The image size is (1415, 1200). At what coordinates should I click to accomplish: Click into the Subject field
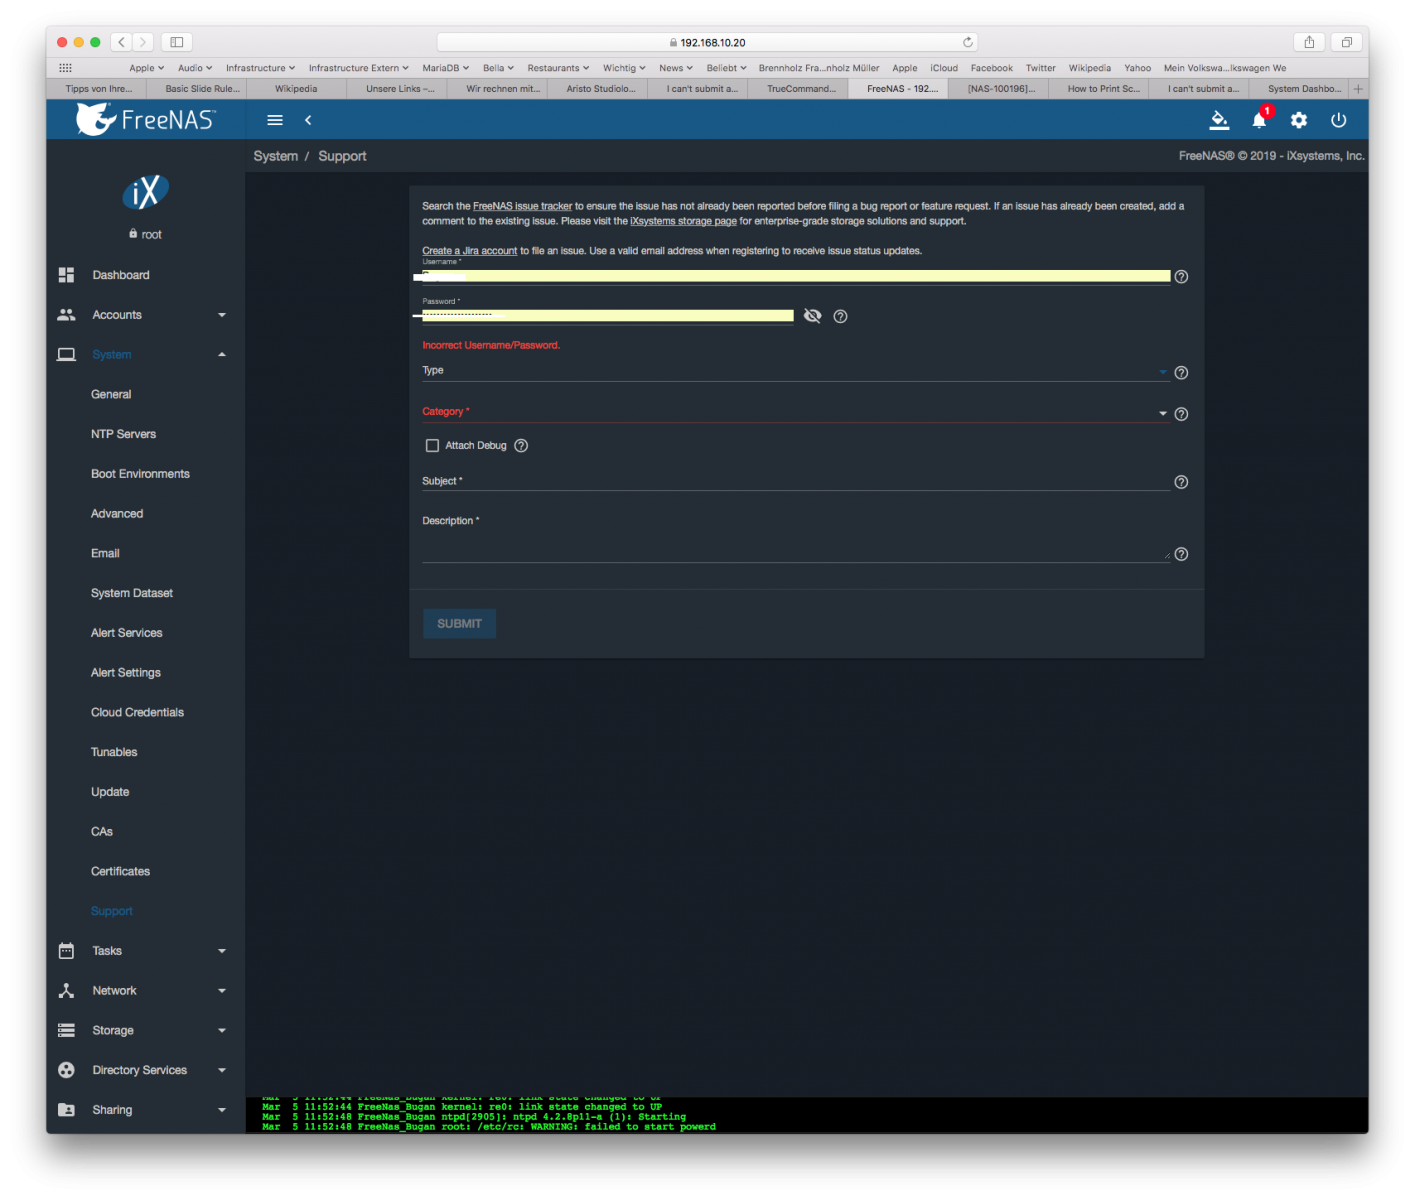pyautogui.click(x=795, y=481)
